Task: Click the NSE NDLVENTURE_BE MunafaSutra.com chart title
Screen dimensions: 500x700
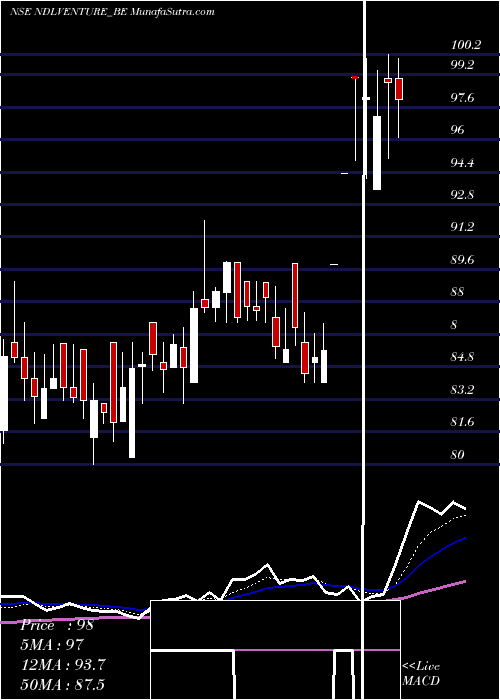Action: pos(112,12)
